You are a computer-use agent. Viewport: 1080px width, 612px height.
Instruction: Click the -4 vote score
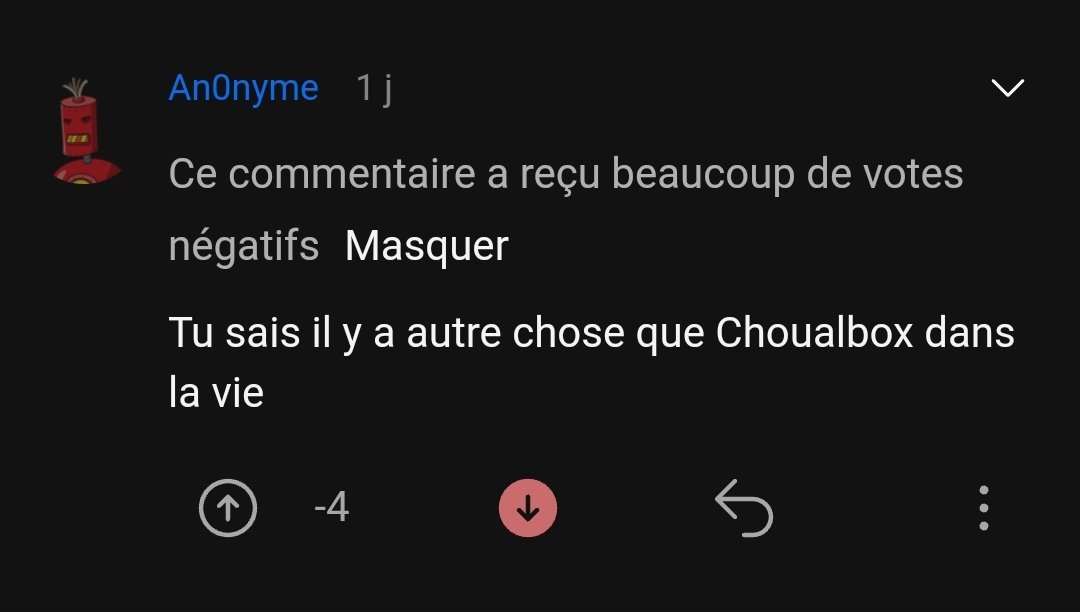coord(331,508)
